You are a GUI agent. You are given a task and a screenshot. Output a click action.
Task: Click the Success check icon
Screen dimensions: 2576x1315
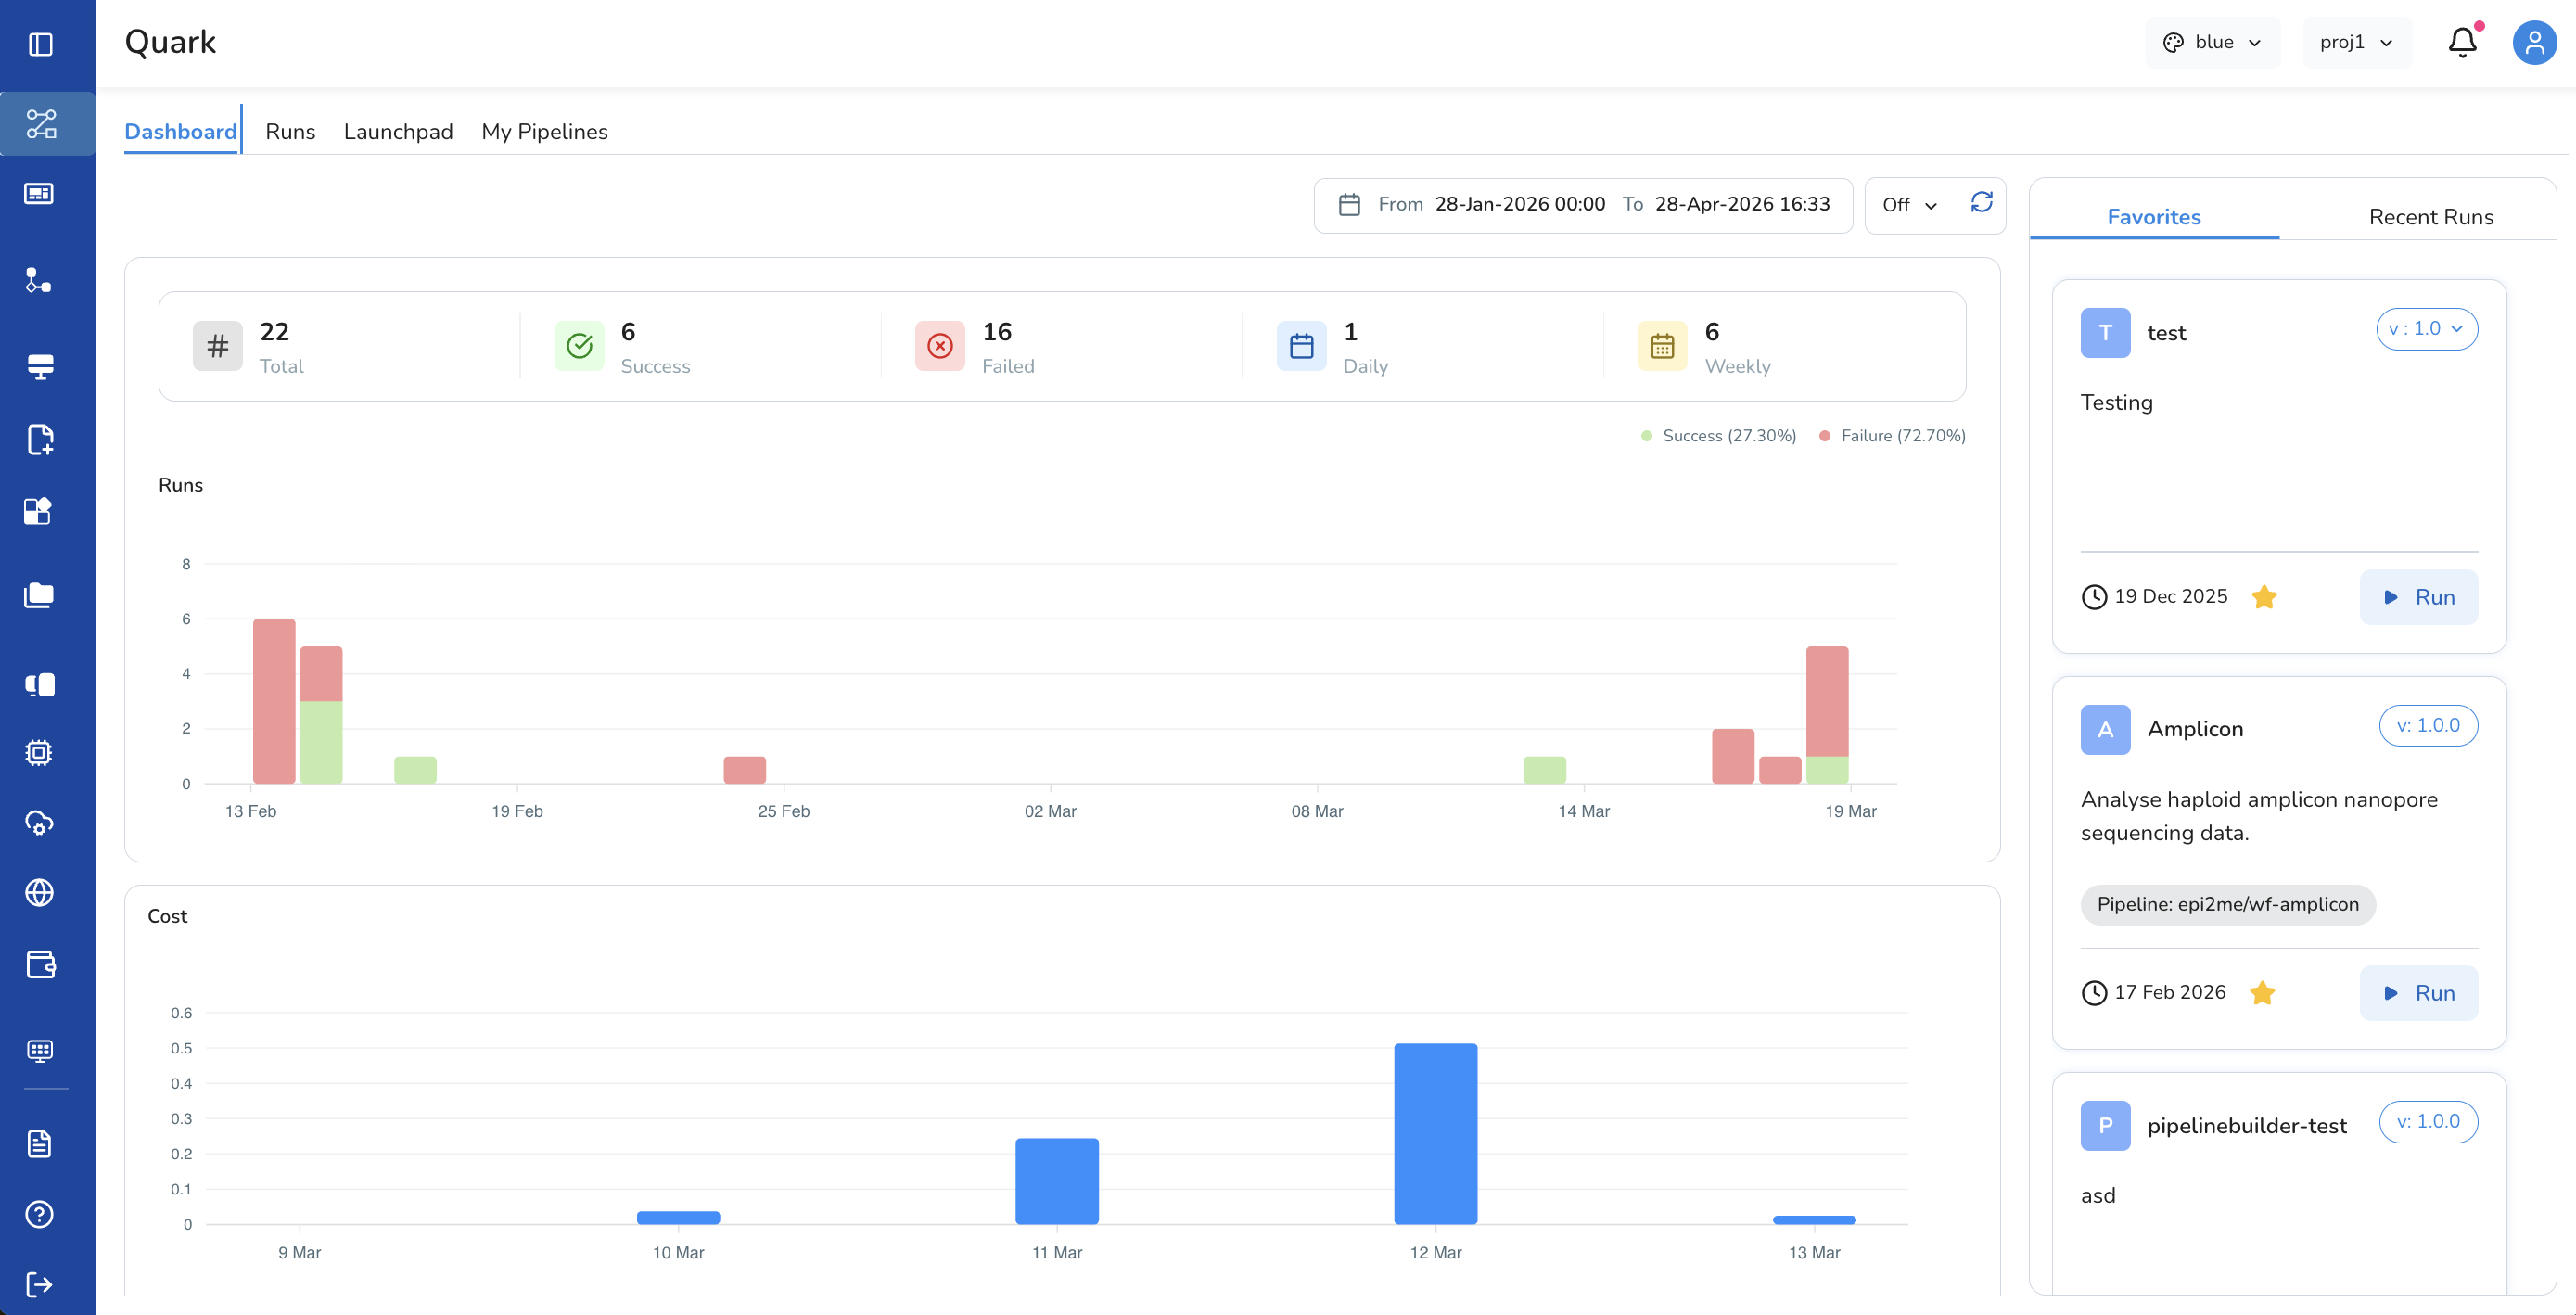580,346
